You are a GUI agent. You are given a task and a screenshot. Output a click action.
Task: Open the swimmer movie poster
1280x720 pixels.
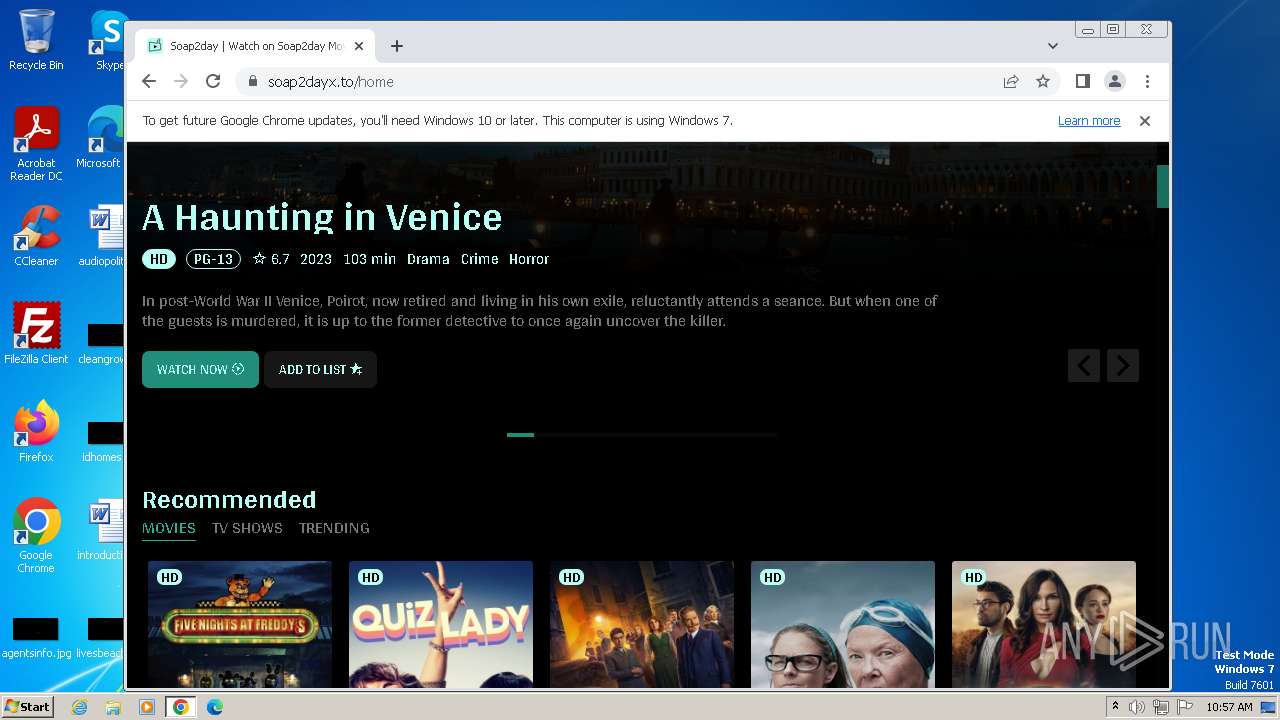click(x=843, y=624)
